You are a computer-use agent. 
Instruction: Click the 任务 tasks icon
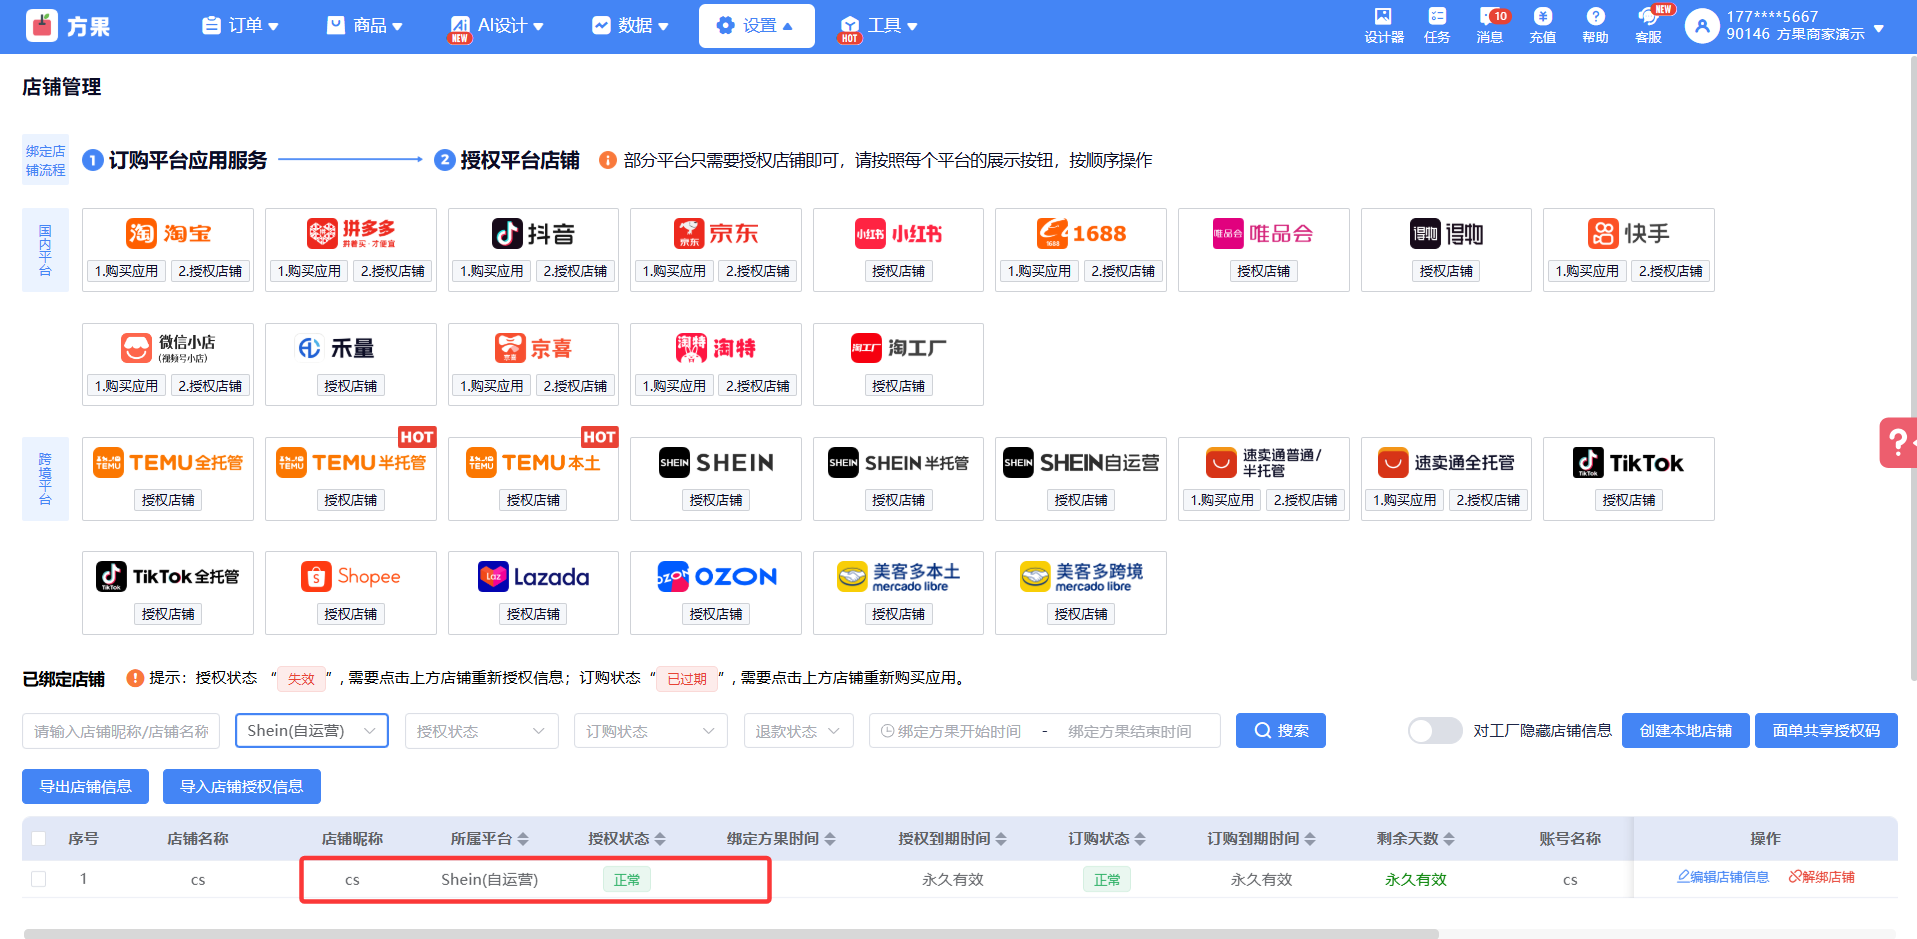coord(1437,25)
